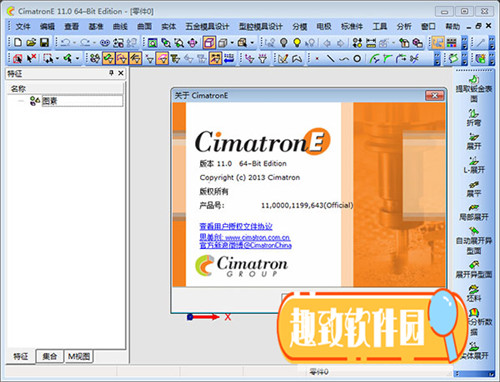This screenshot has height=382, width=500.
Task: Open the green pick cursor dropdown arrow
Action: pyautogui.click(x=77, y=59)
